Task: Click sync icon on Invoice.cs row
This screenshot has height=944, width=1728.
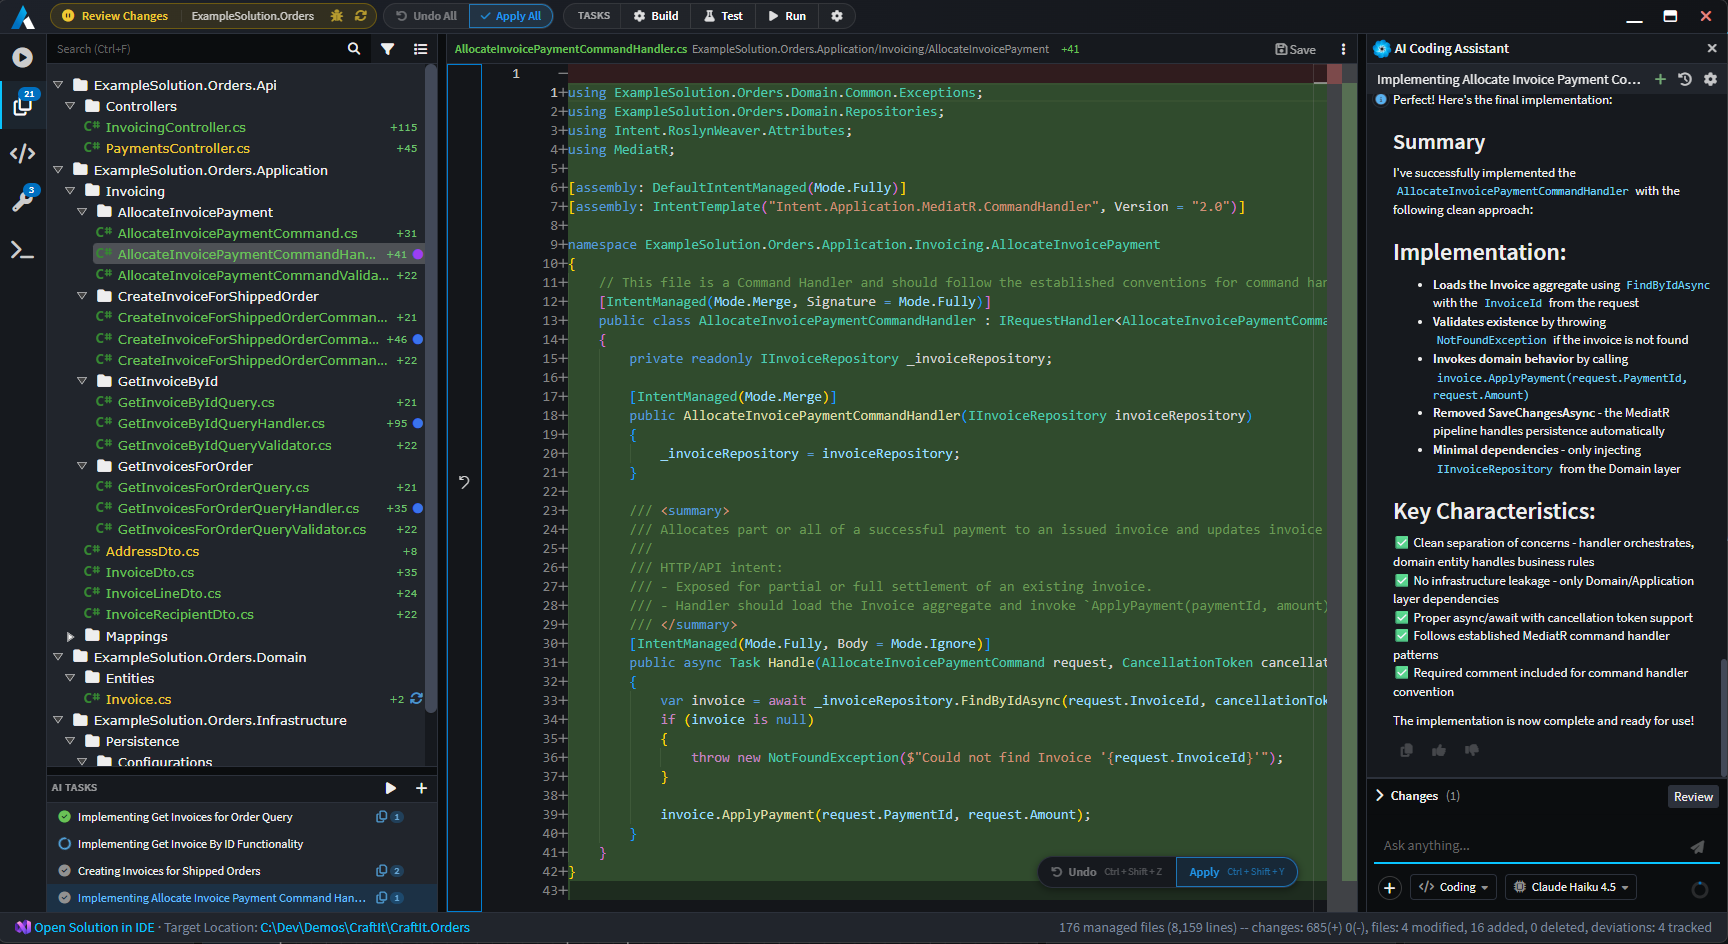Action: click(x=416, y=699)
